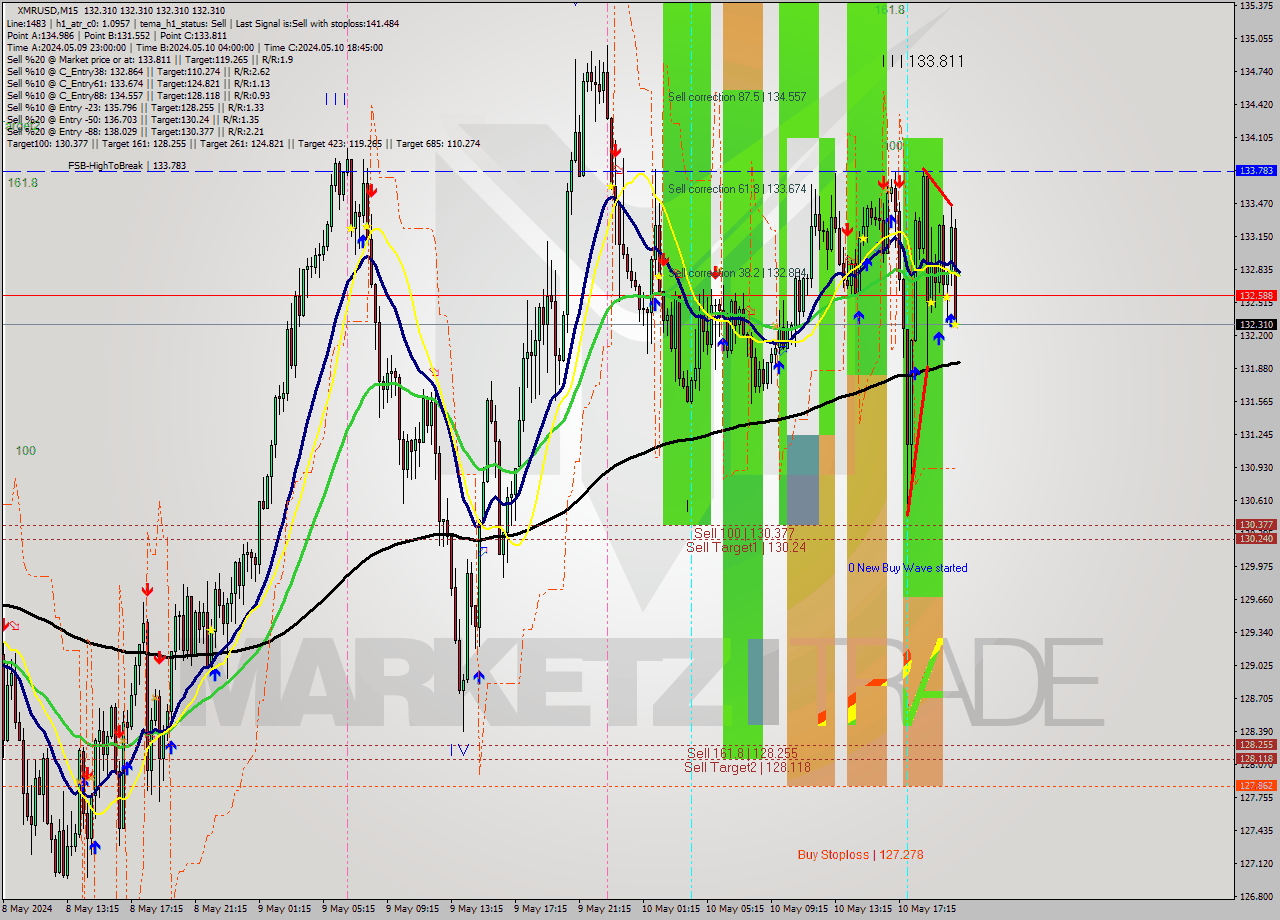Viewport: 1280px width, 920px height.
Task: Select the blue 'I I I' wave marker
Action: click(x=336, y=99)
